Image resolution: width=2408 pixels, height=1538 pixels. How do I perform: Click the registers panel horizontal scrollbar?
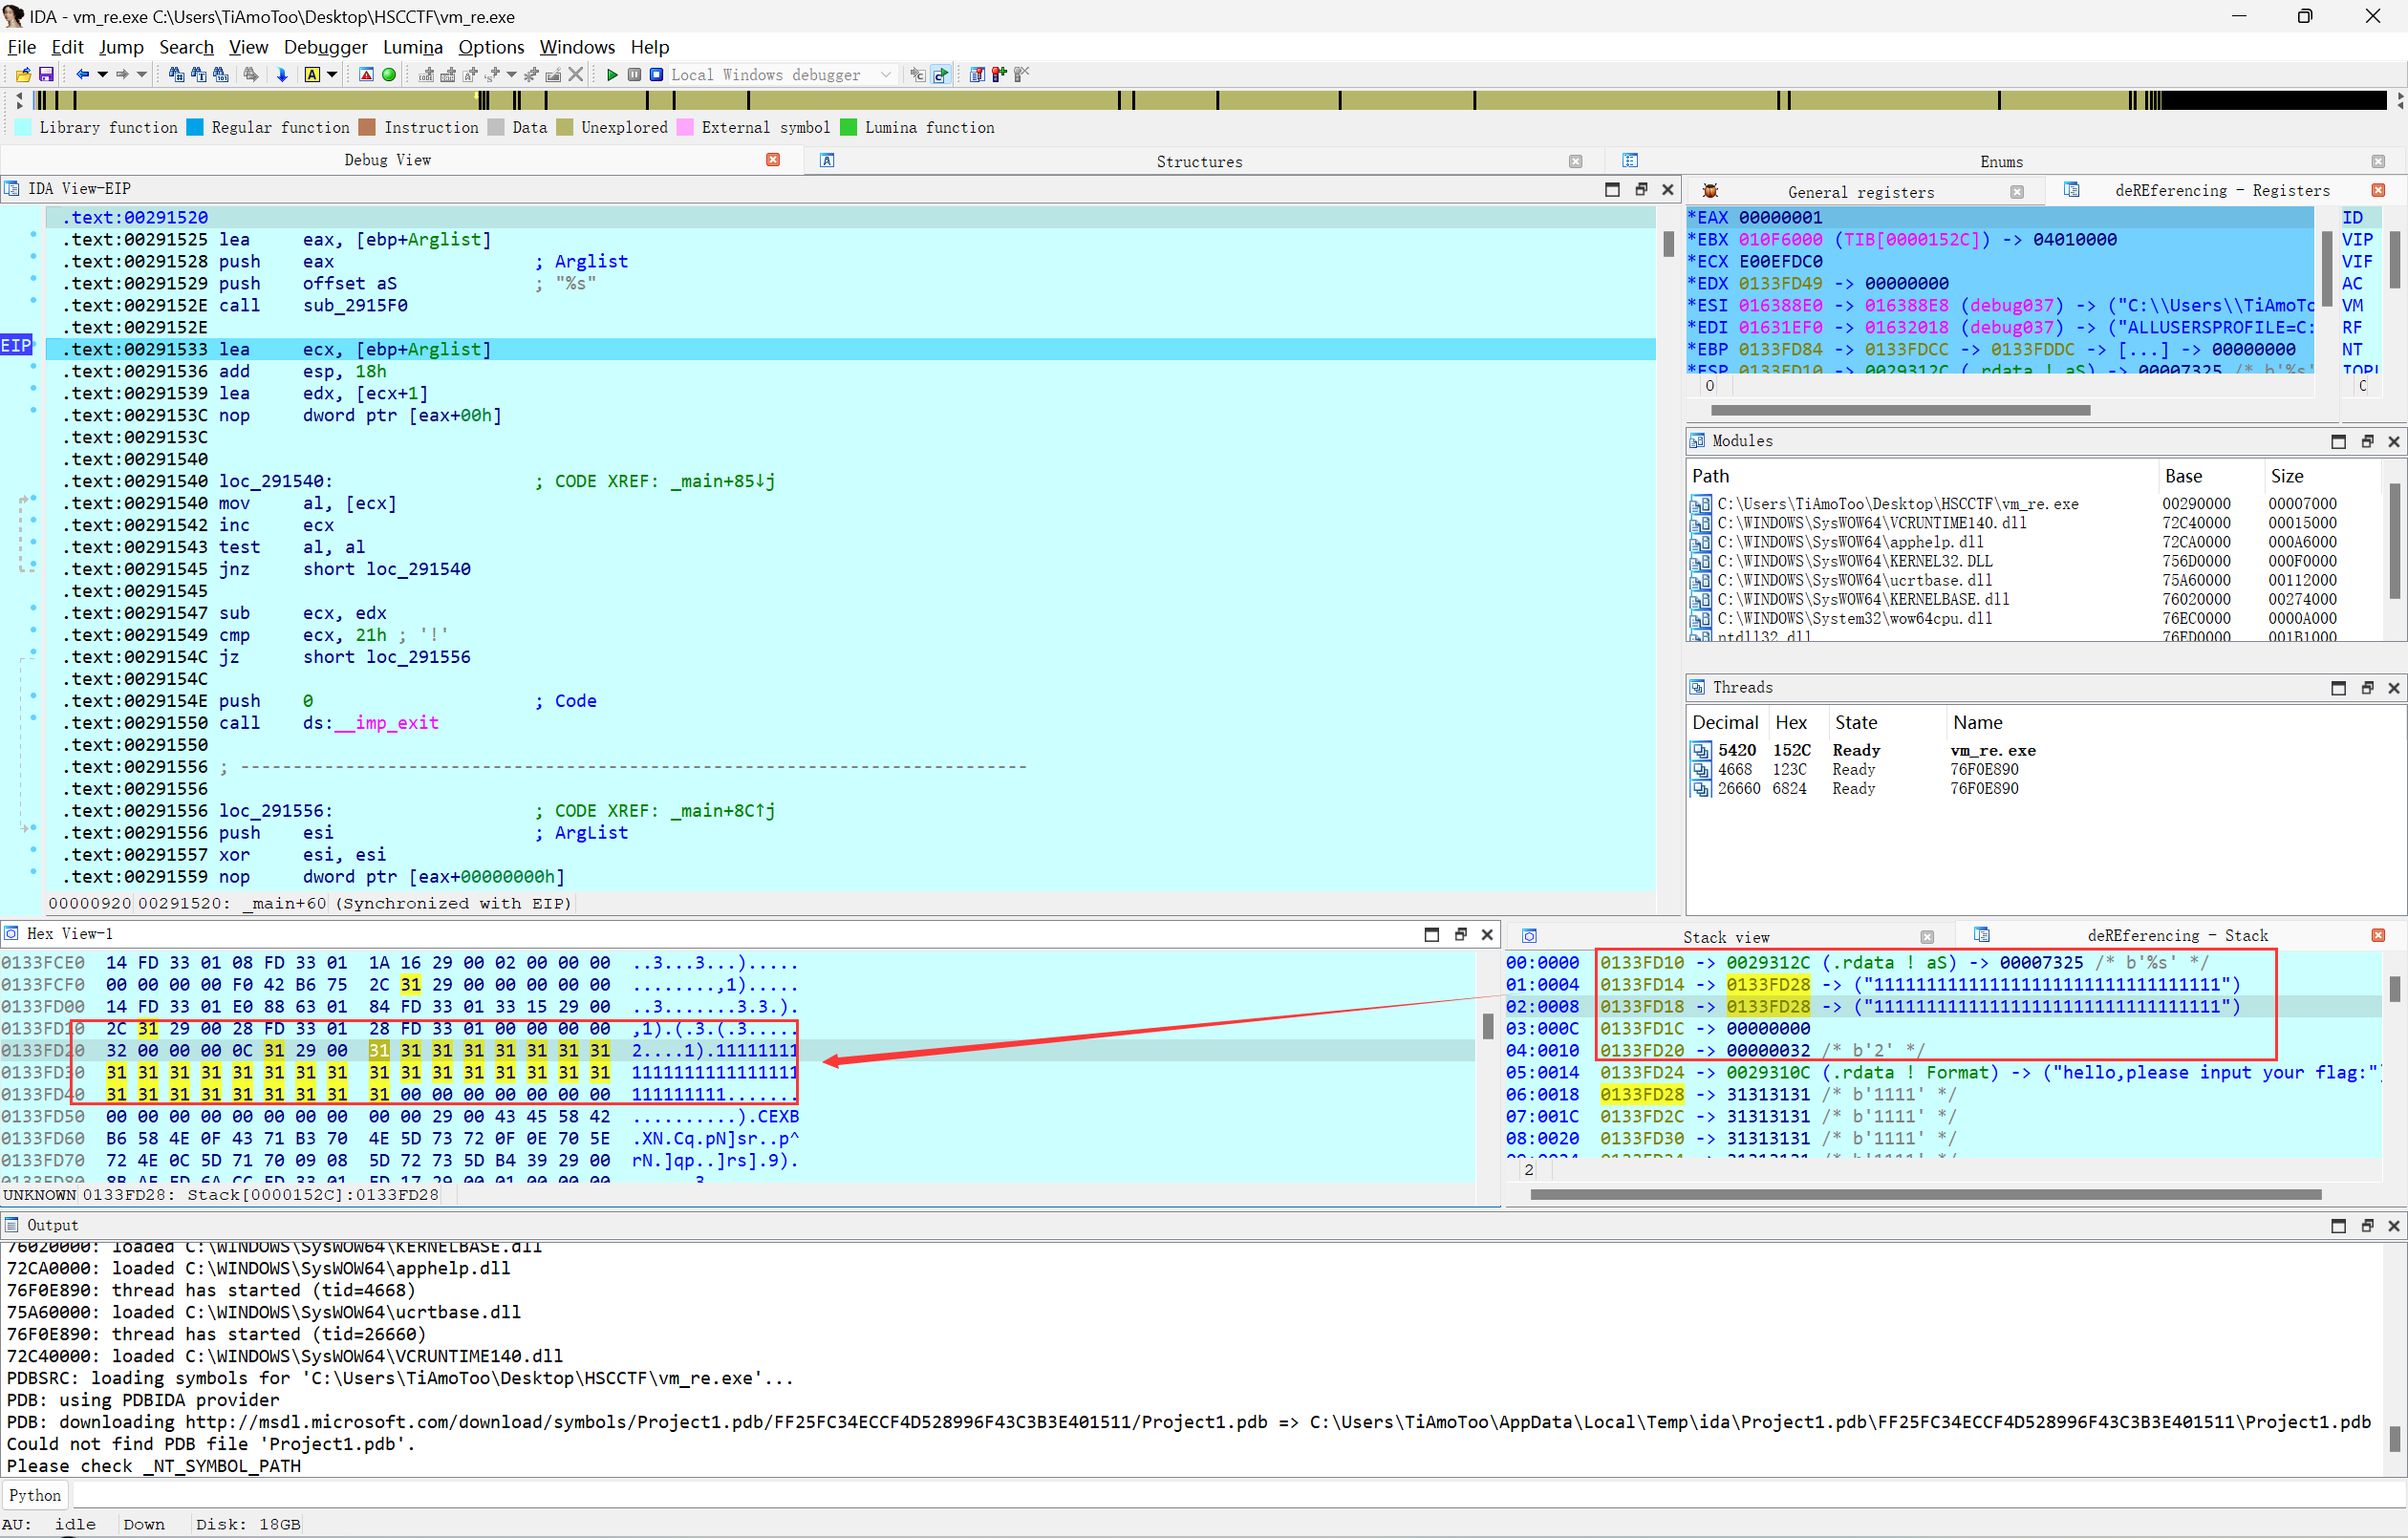pyautogui.click(x=1900, y=410)
